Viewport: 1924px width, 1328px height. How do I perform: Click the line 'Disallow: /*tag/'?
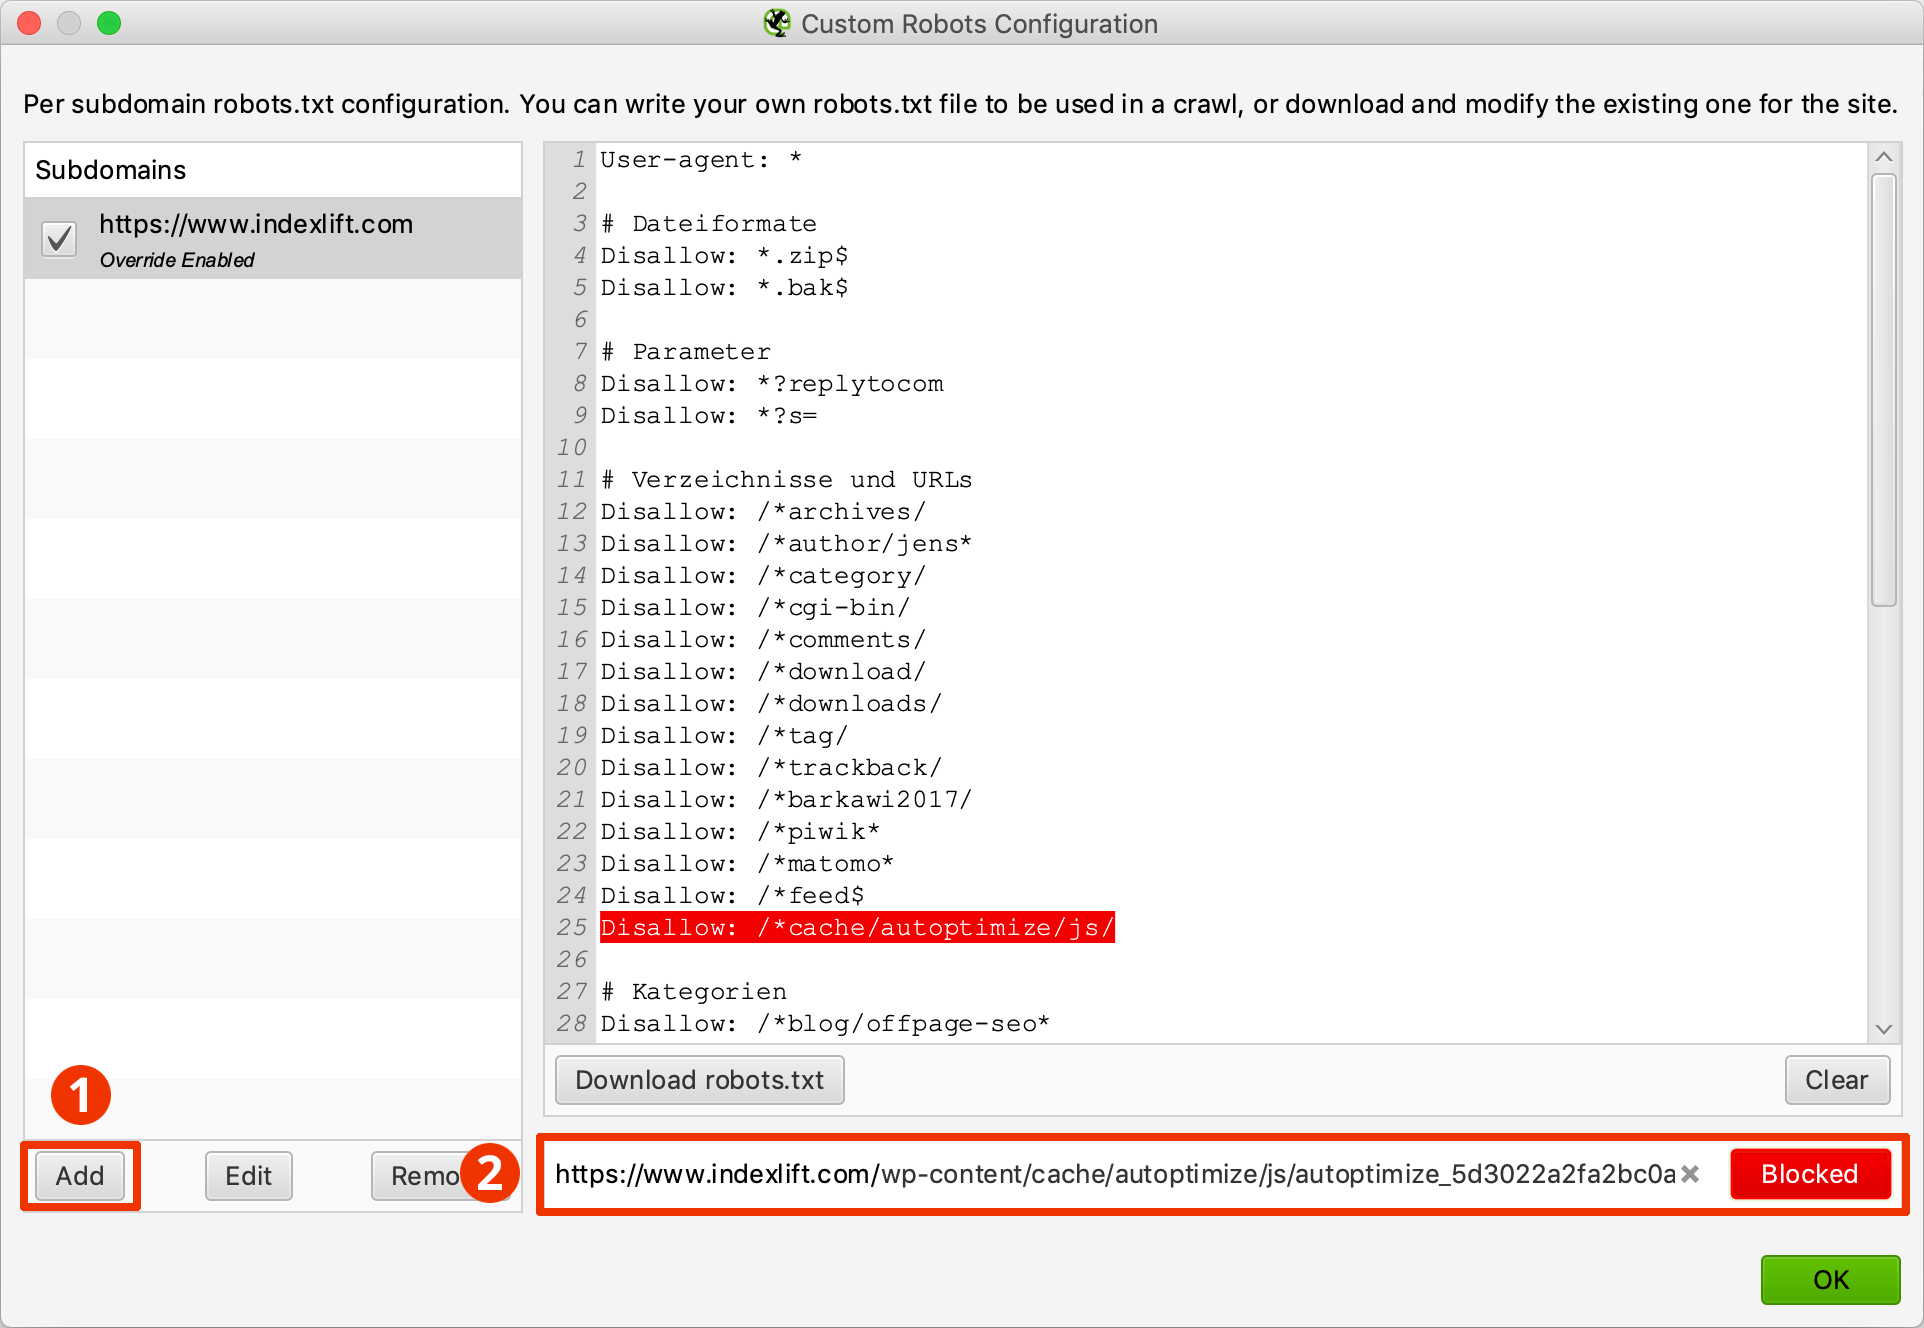725,736
